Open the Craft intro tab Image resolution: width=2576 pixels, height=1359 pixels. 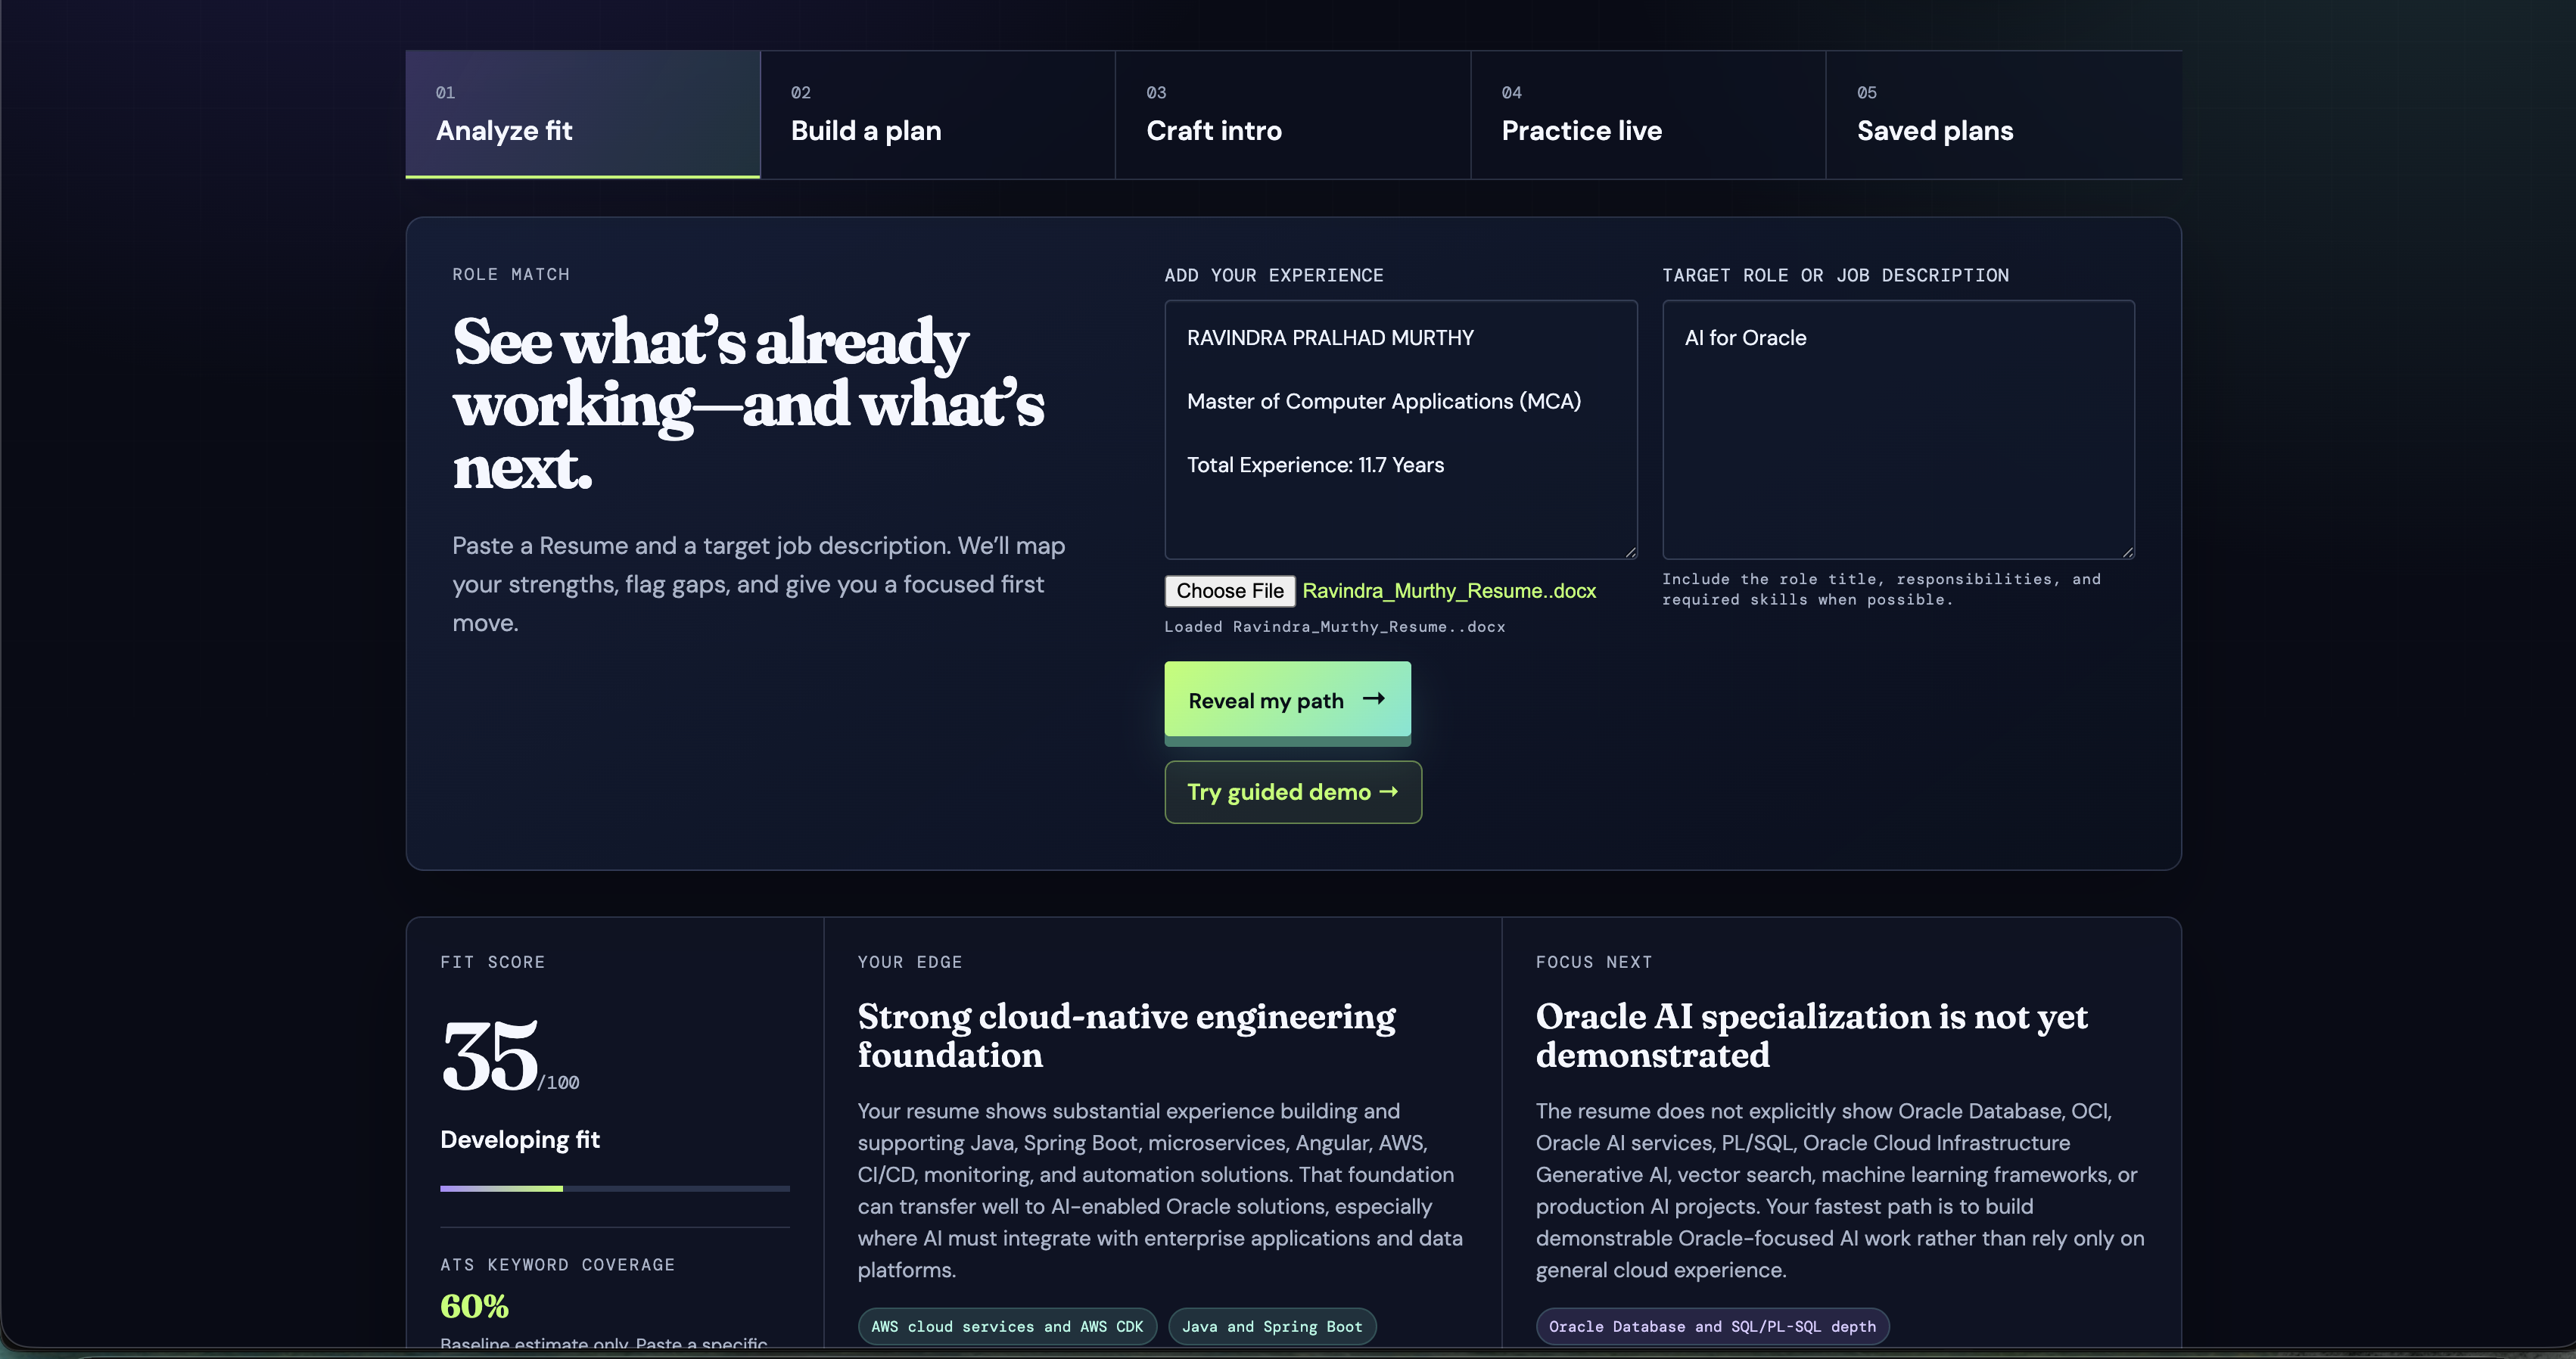click(x=1292, y=114)
